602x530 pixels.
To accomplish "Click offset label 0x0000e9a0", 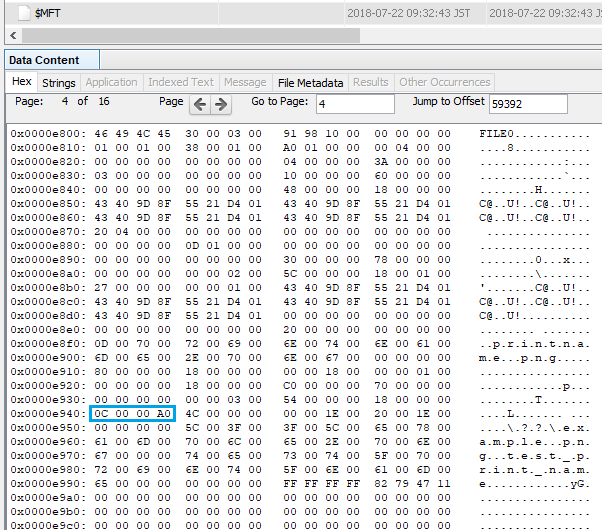I will (x=48, y=498).
